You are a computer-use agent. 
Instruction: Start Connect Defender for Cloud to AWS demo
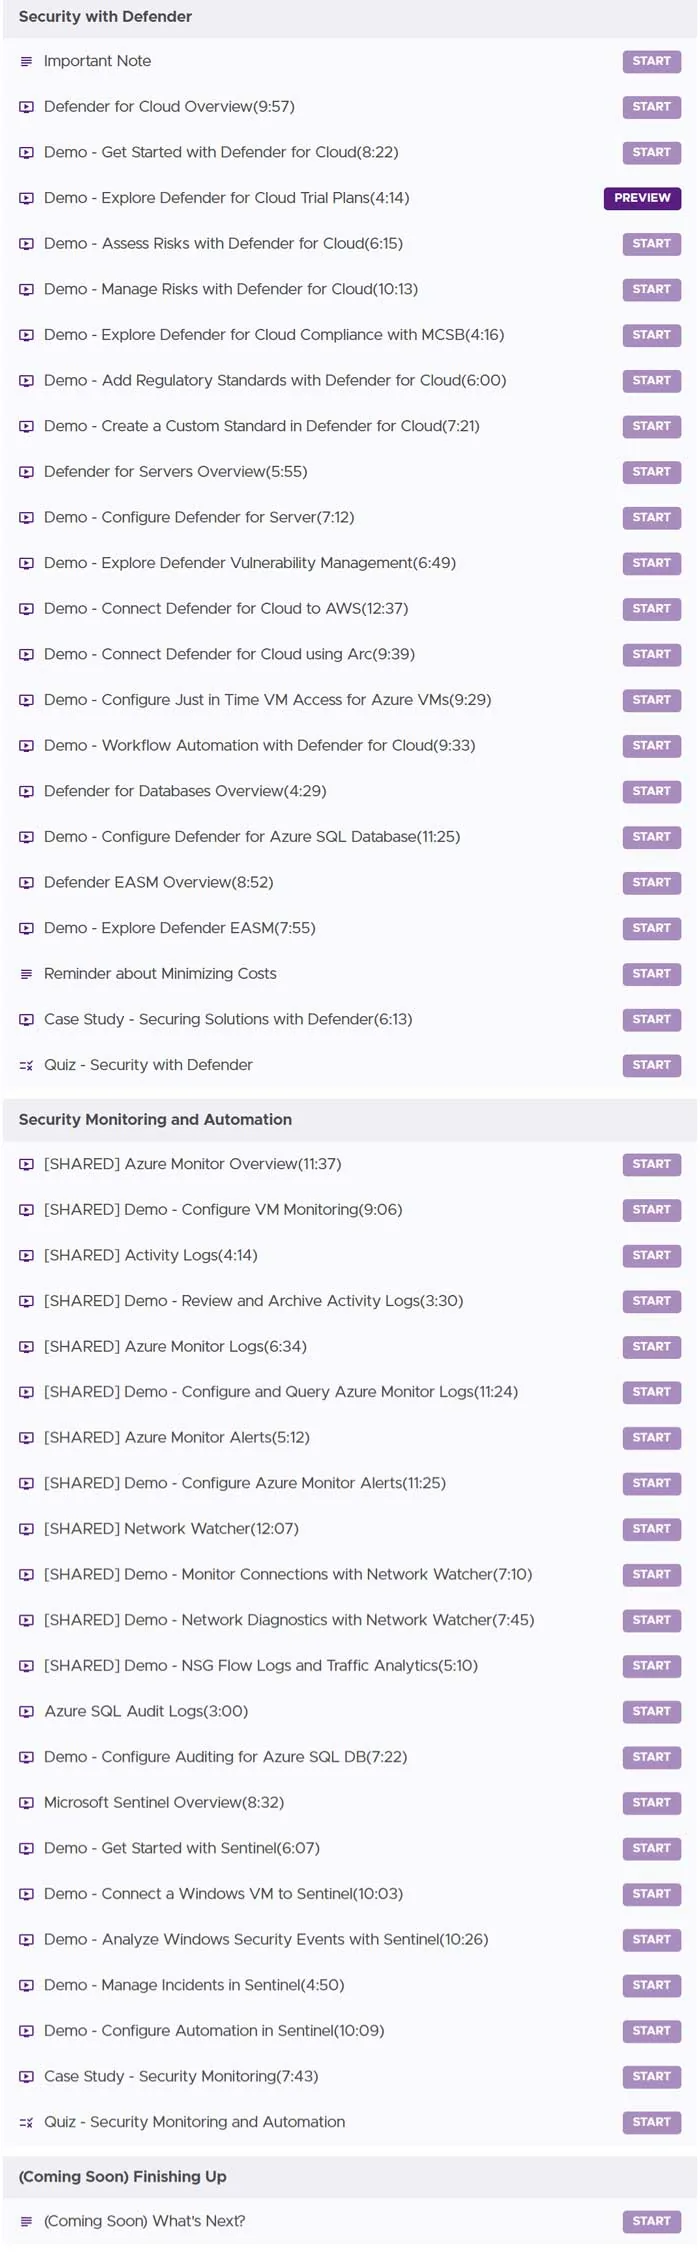(651, 609)
